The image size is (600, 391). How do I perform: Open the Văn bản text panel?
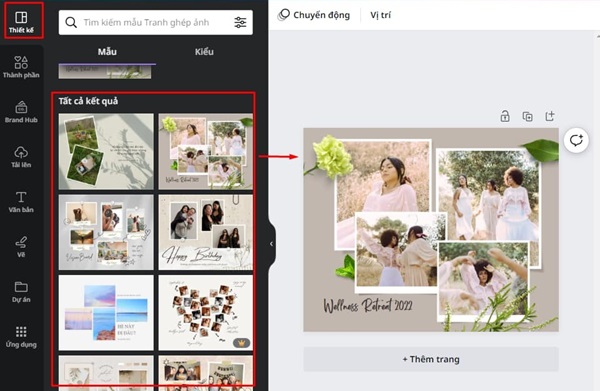(x=21, y=202)
